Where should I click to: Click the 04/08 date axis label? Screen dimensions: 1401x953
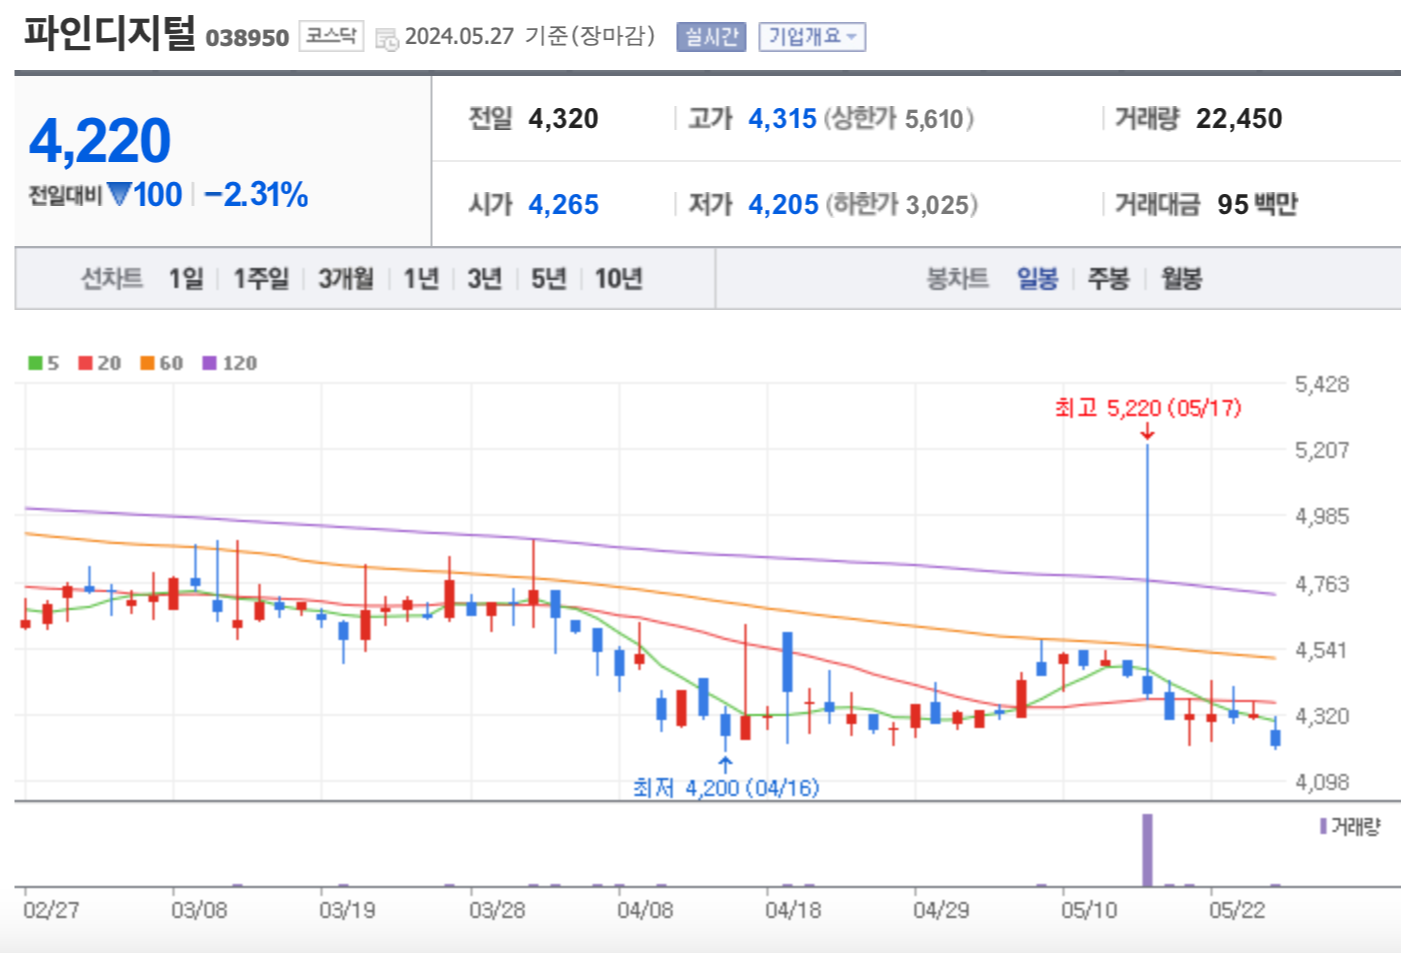click(x=645, y=910)
